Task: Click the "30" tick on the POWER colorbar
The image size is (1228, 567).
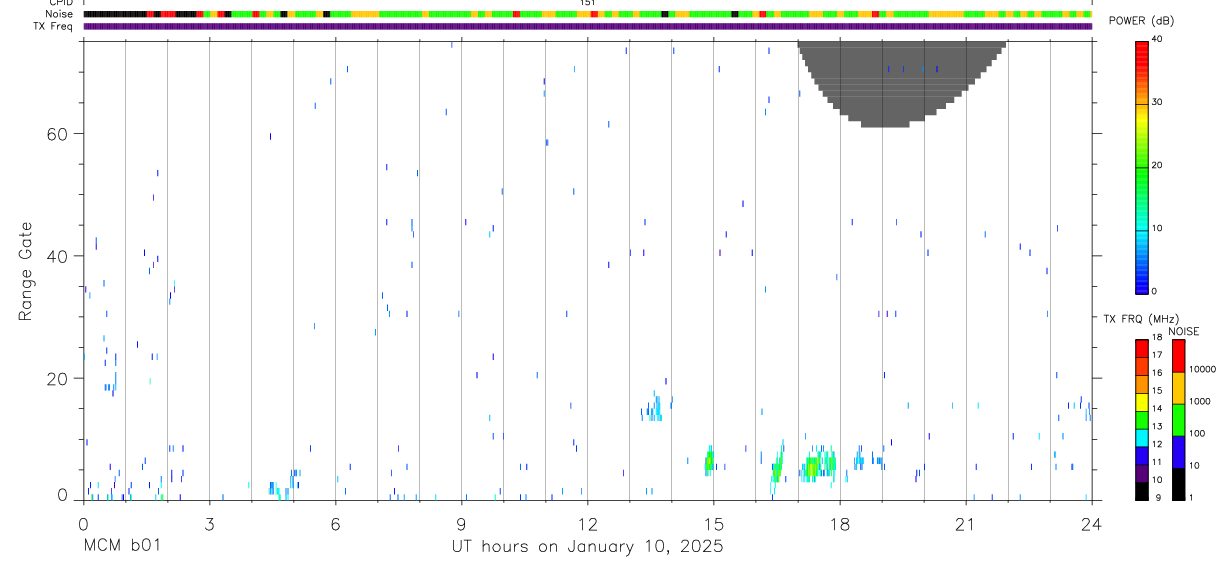Action: [x=1157, y=102]
